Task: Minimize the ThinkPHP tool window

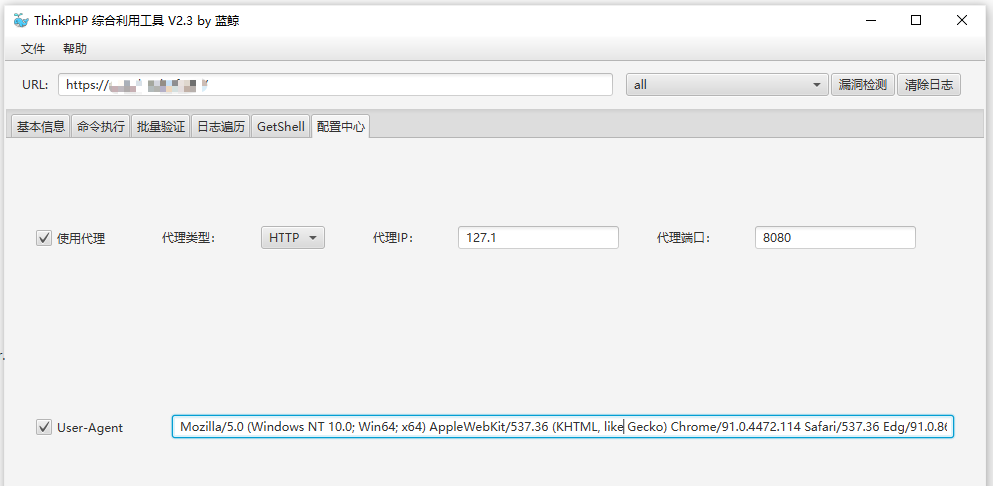Action: (x=870, y=20)
